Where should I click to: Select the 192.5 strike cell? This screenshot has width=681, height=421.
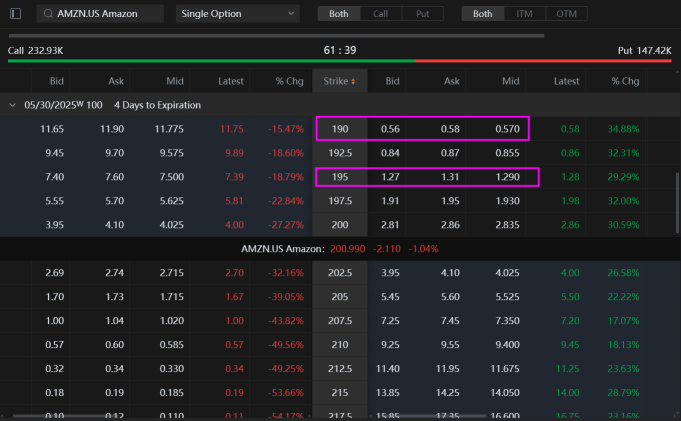coord(340,153)
